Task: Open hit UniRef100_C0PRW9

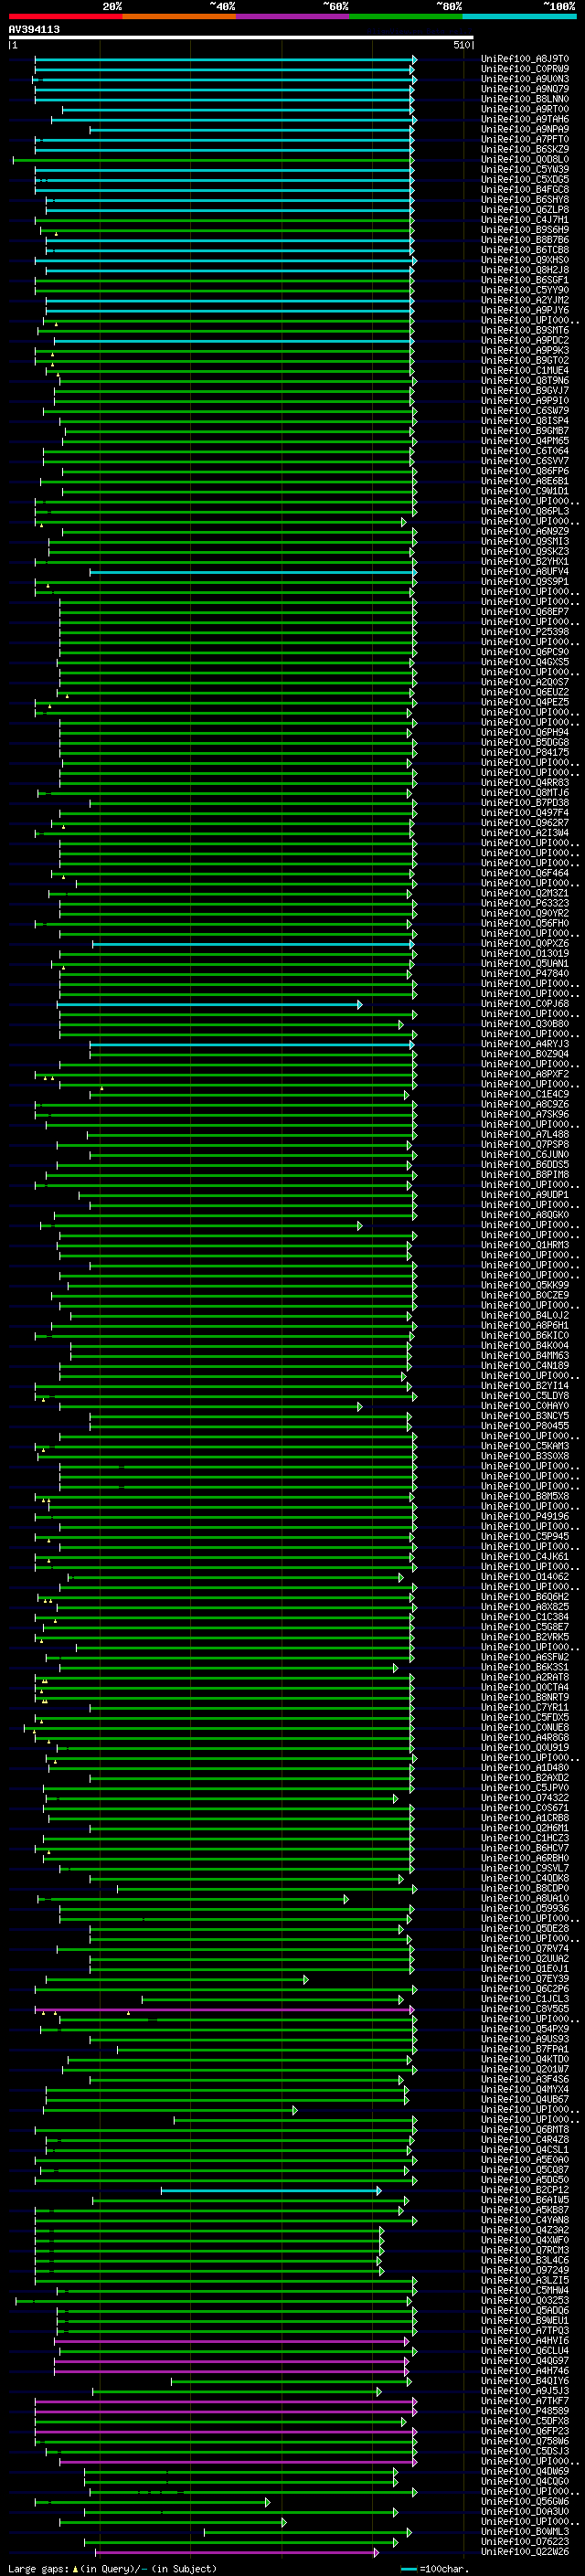Action: tap(525, 70)
